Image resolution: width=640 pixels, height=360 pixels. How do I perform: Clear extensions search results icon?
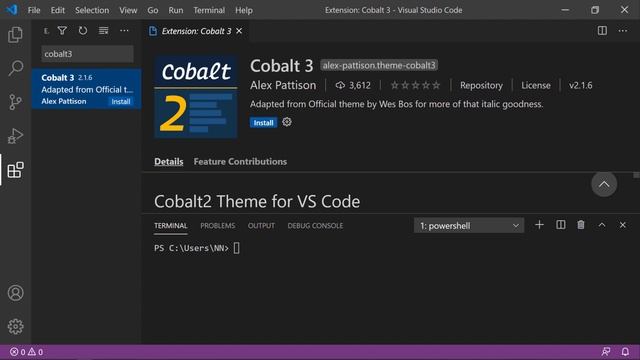tap(104, 31)
